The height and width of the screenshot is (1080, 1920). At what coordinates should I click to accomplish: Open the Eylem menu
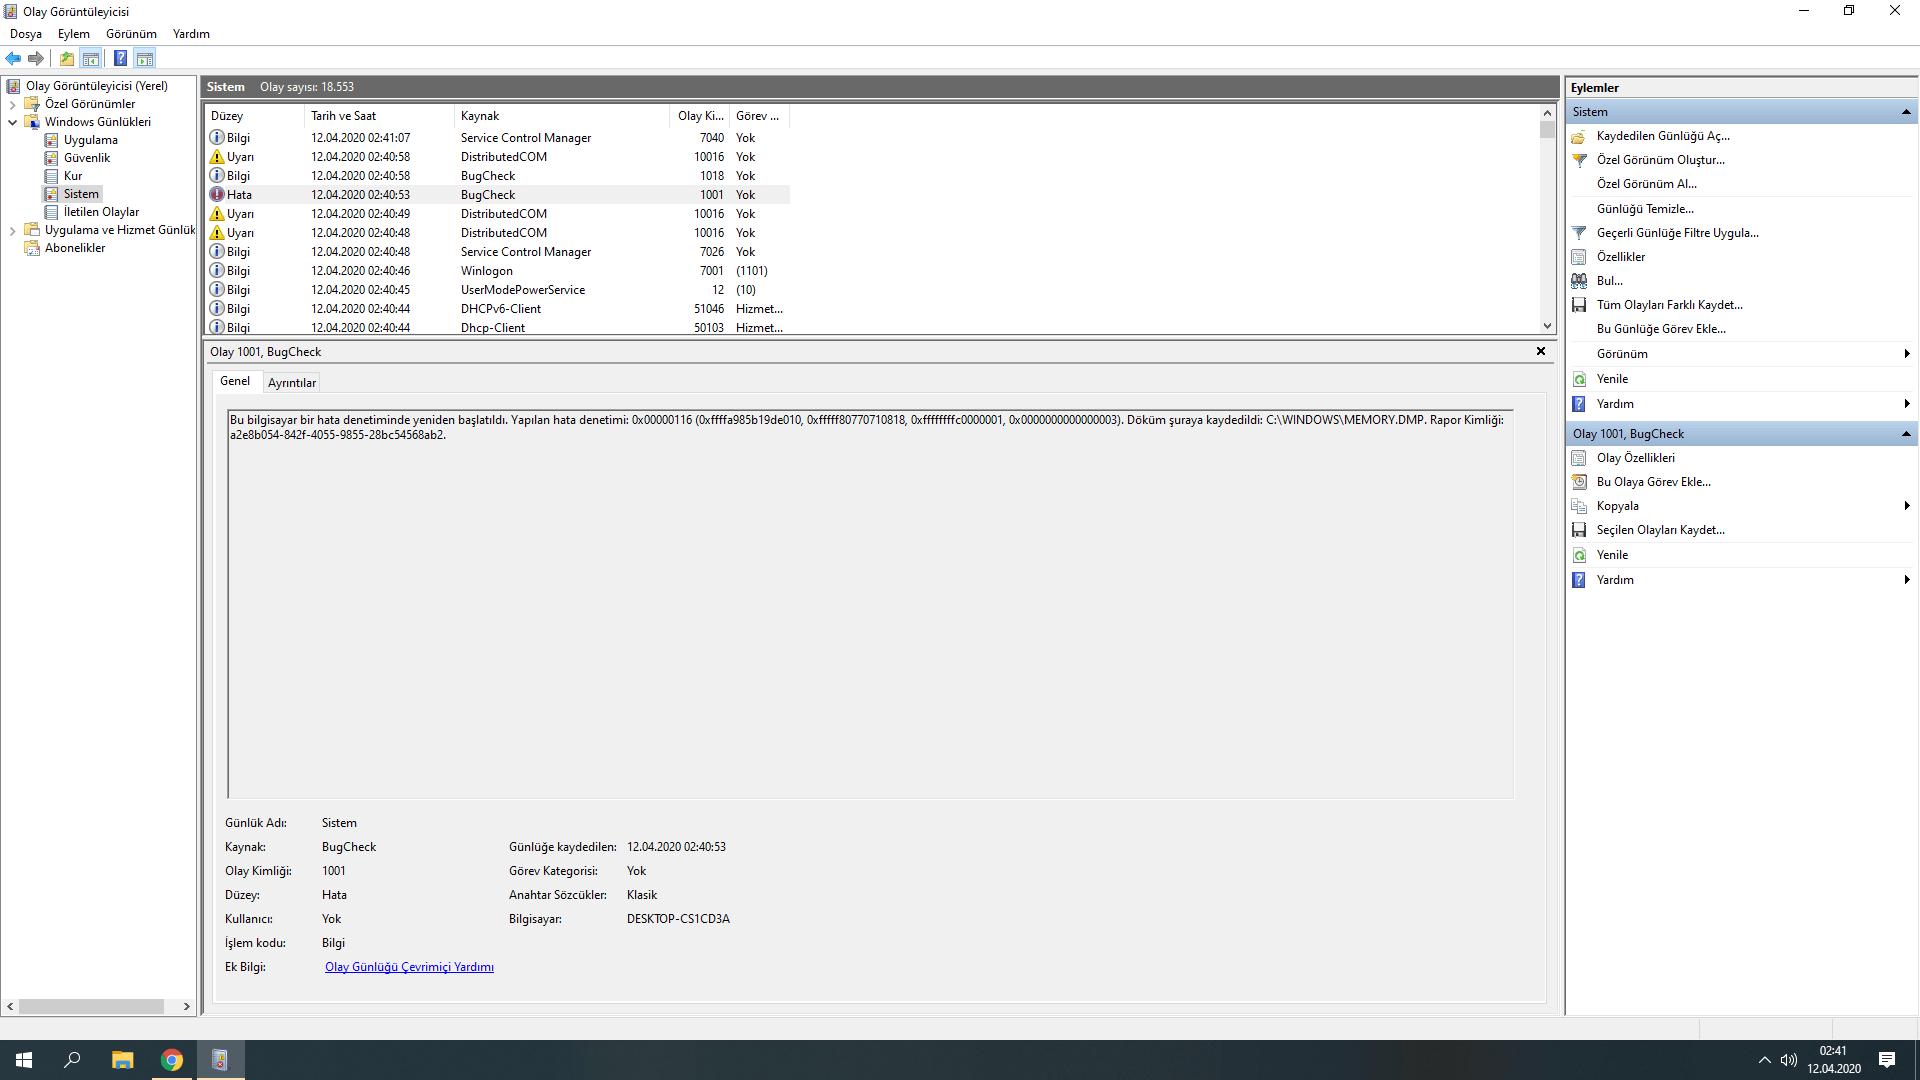tap(73, 34)
